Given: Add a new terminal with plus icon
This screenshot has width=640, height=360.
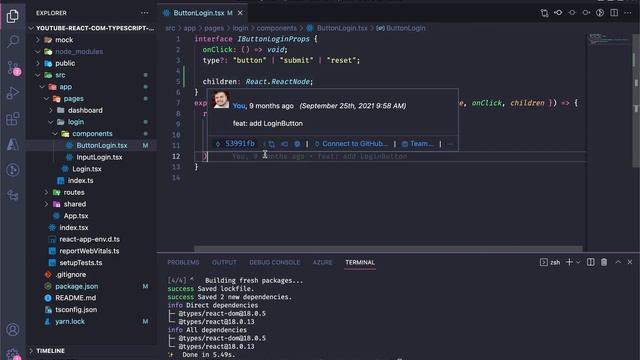Looking at the screenshot, I should click(x=569, y=262).
